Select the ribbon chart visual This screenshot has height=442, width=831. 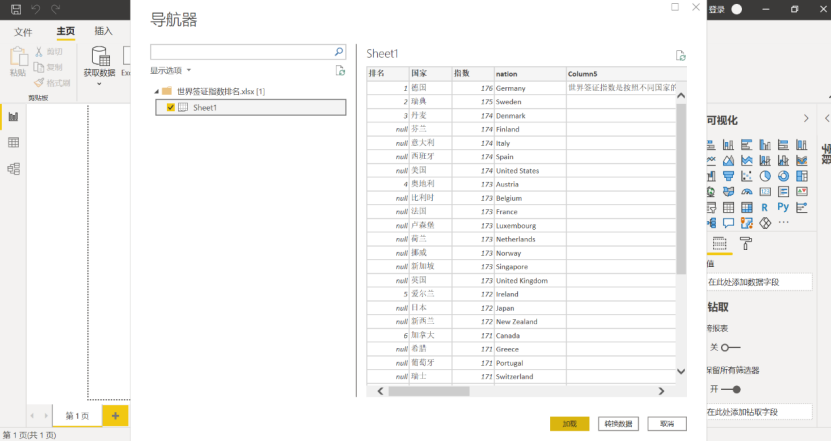click(802, 160)
